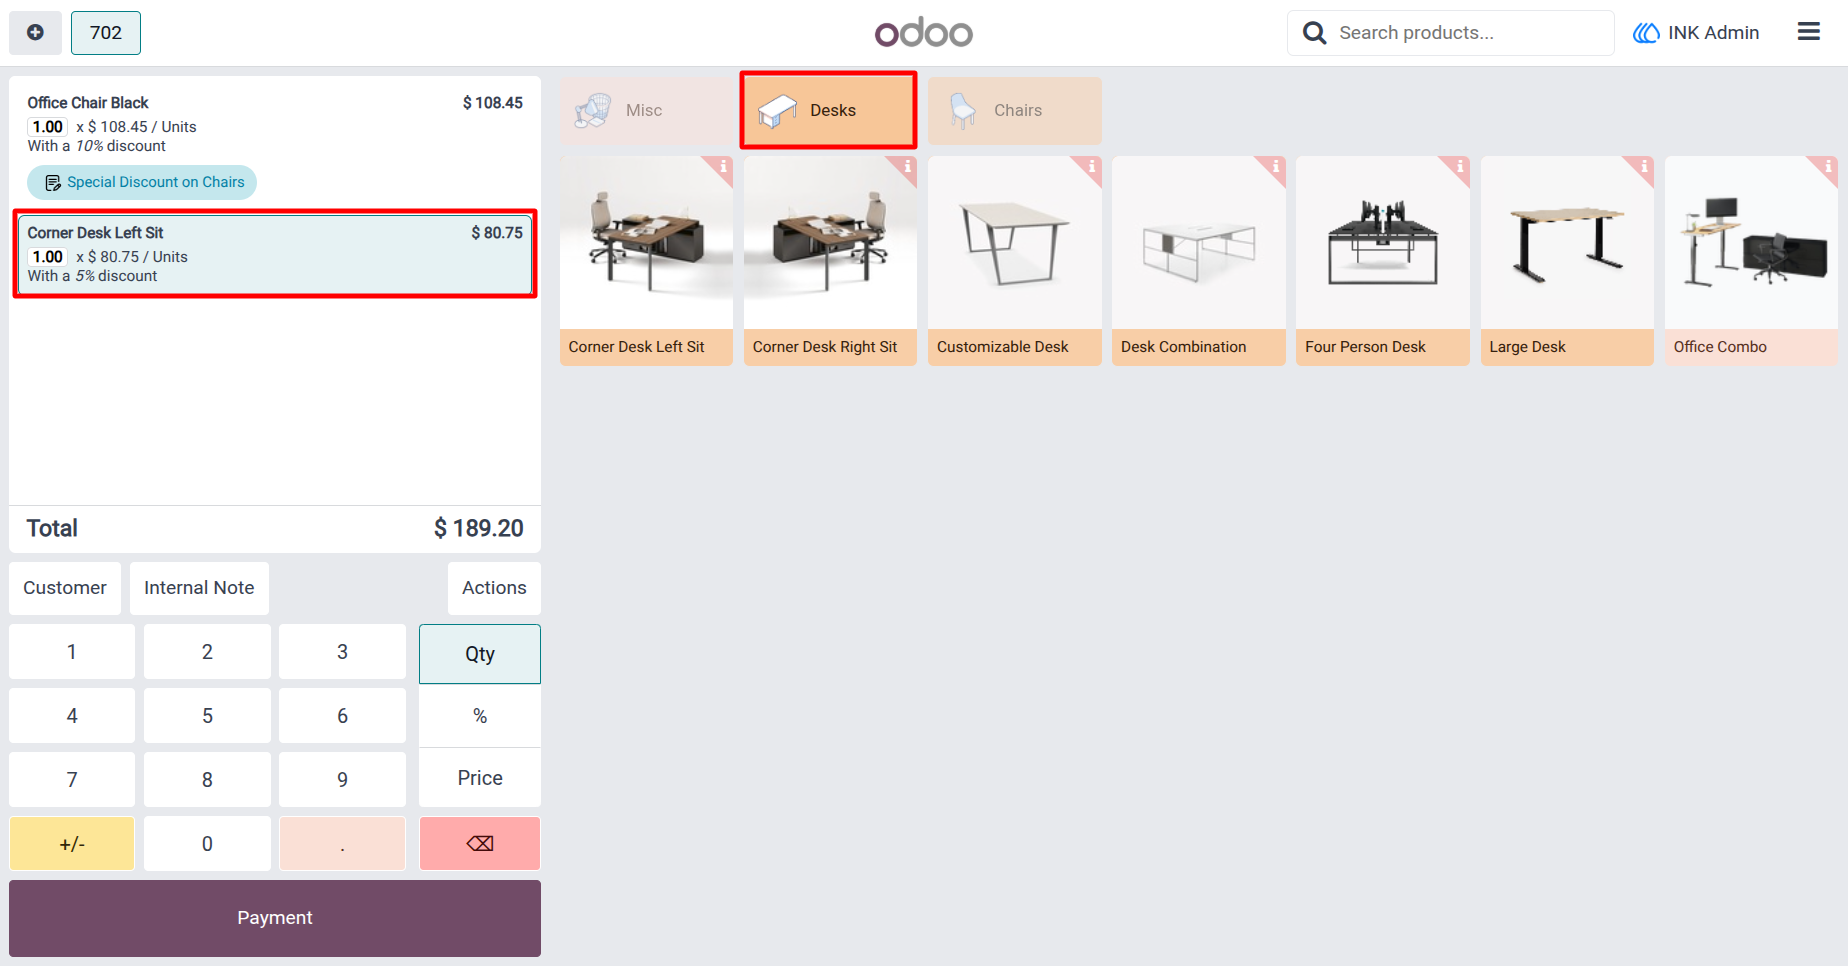Add the Four Person Desk product
The height and width of the screenshot is (966, 1848).
[x=1382, y=261]
